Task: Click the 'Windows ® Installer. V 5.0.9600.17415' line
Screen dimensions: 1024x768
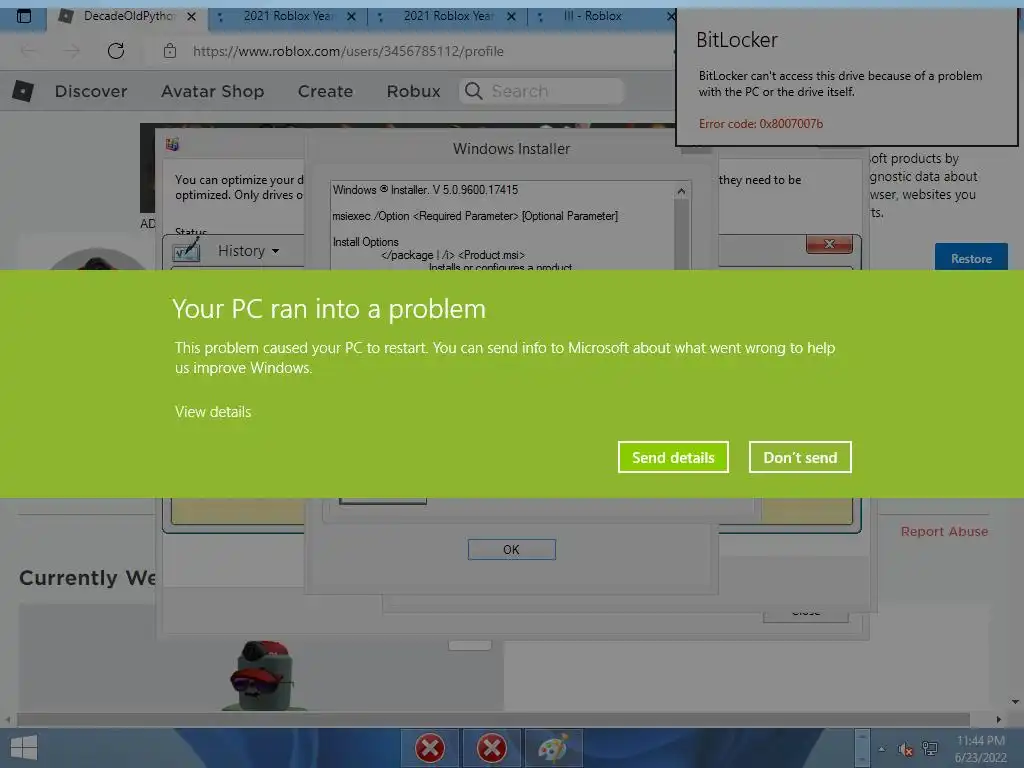Action: [x=425, y=190]
